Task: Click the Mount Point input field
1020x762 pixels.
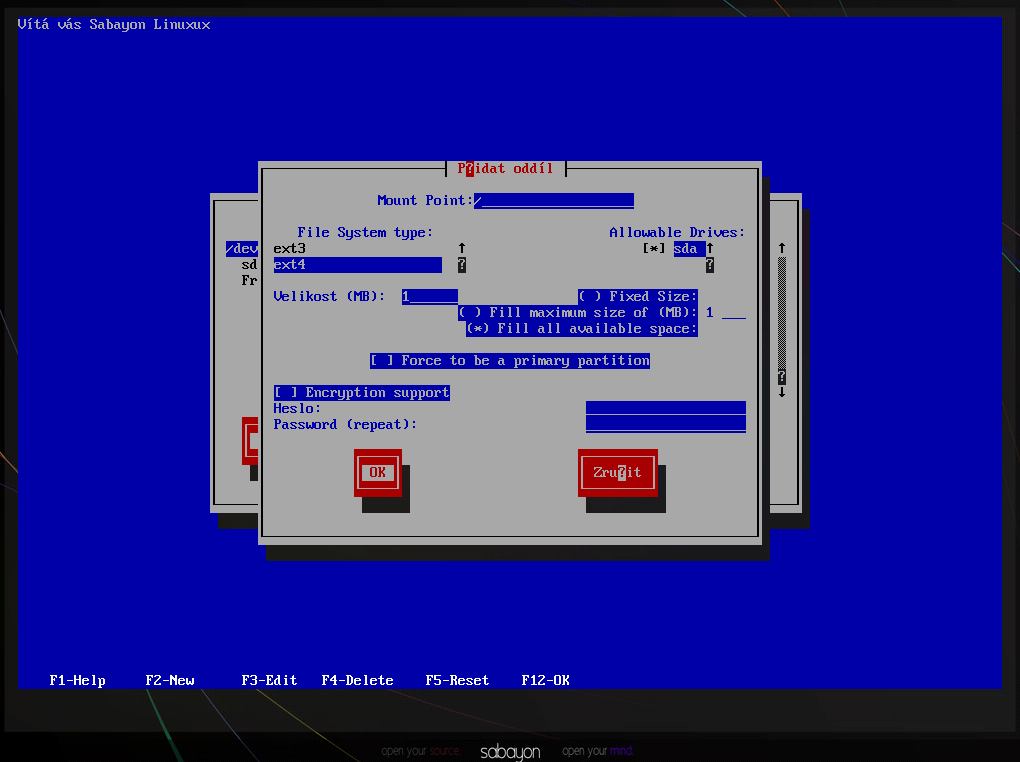Action: (x=554, y=200)
